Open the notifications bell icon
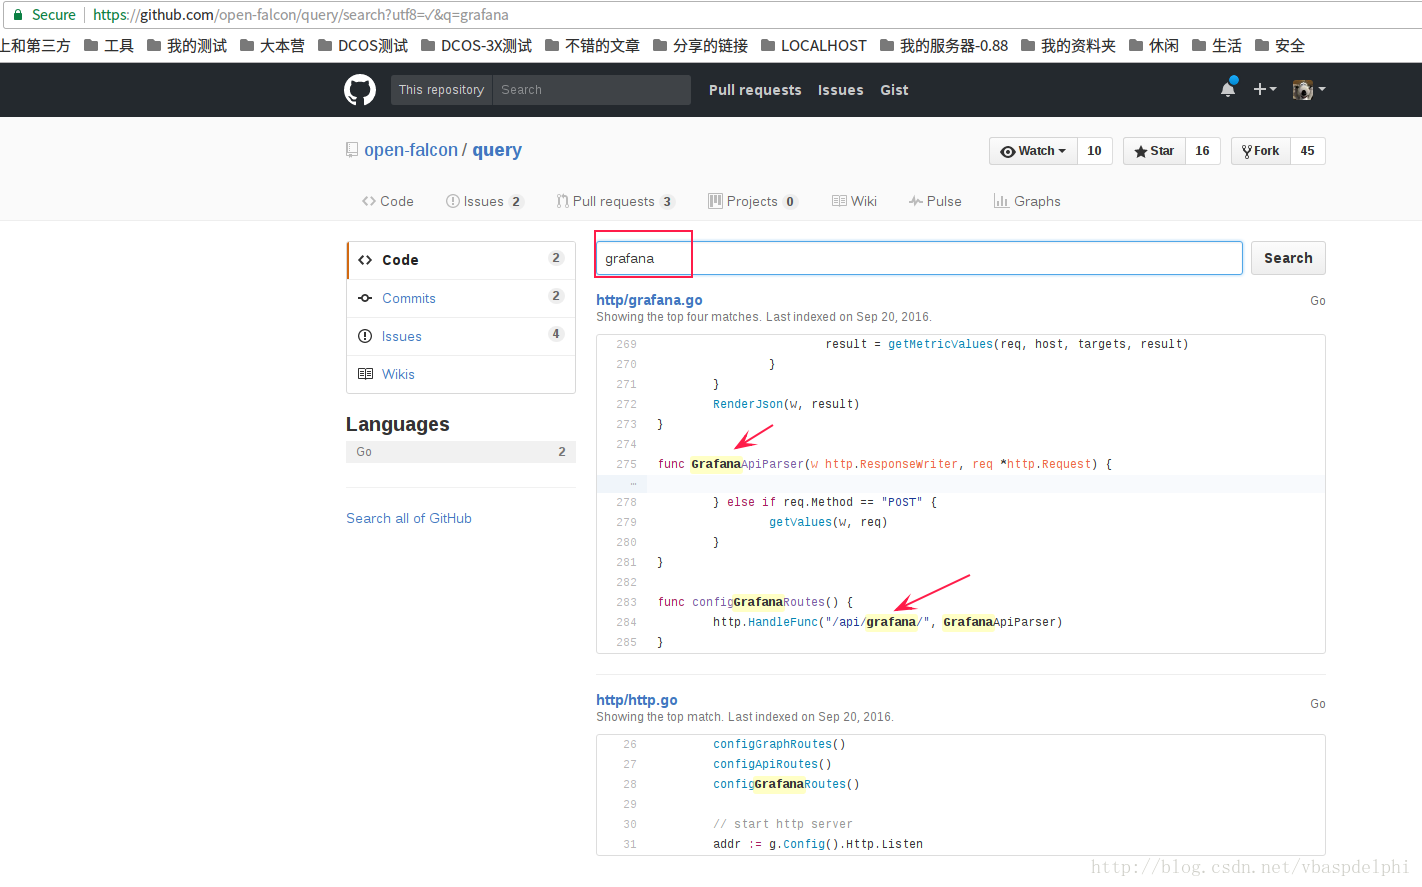Viewport: 1422px width, 887px height. 1228,89
